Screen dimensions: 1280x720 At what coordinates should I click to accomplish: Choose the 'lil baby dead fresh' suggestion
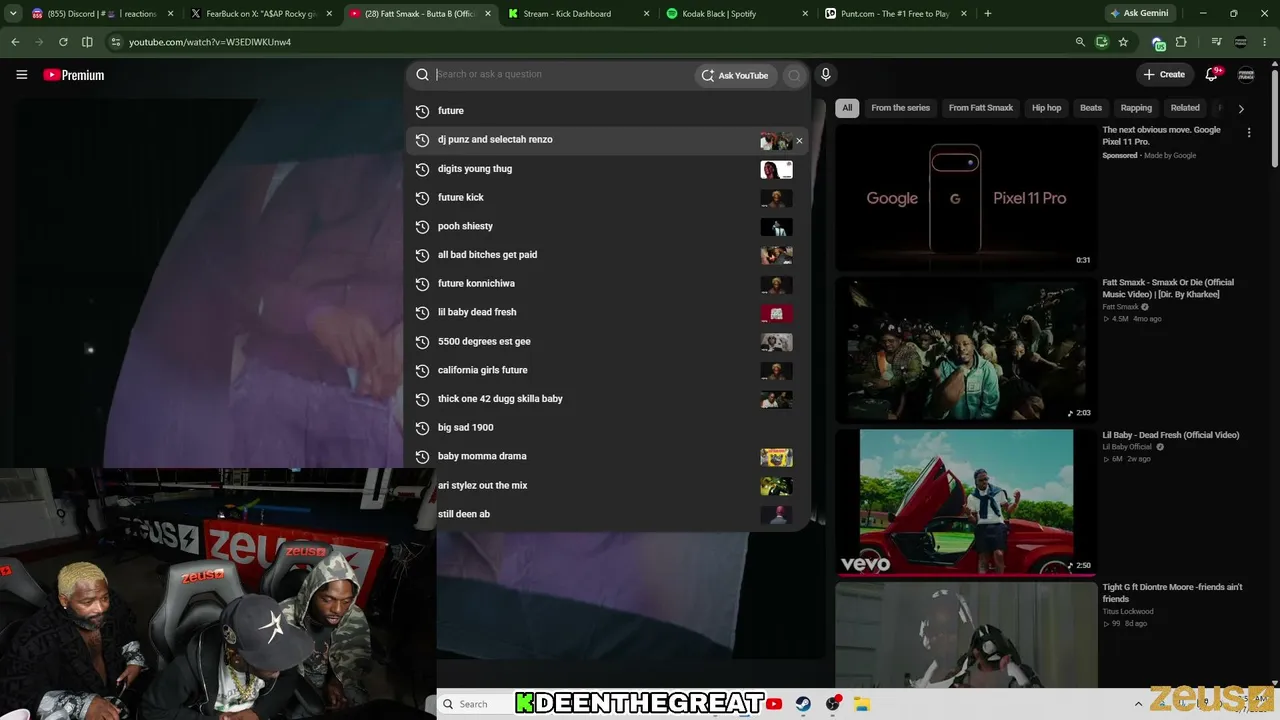[607, 312]
